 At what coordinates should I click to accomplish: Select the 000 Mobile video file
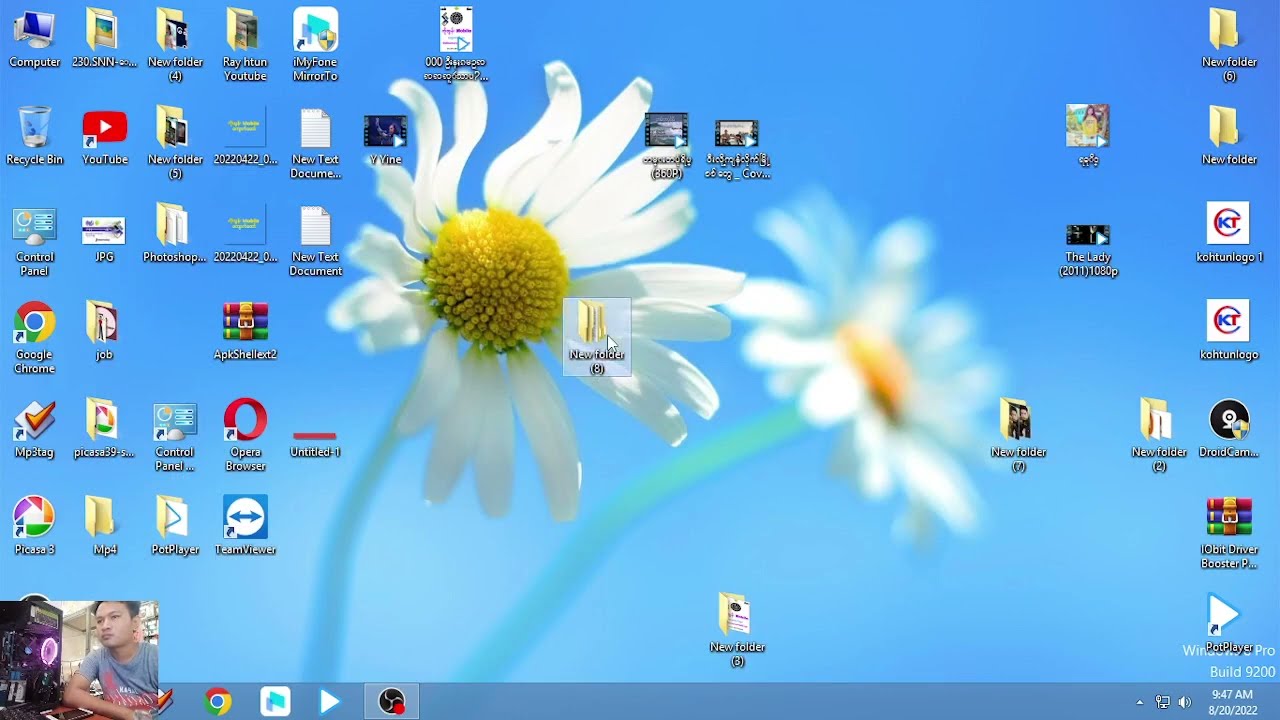(x=456, y=44)
